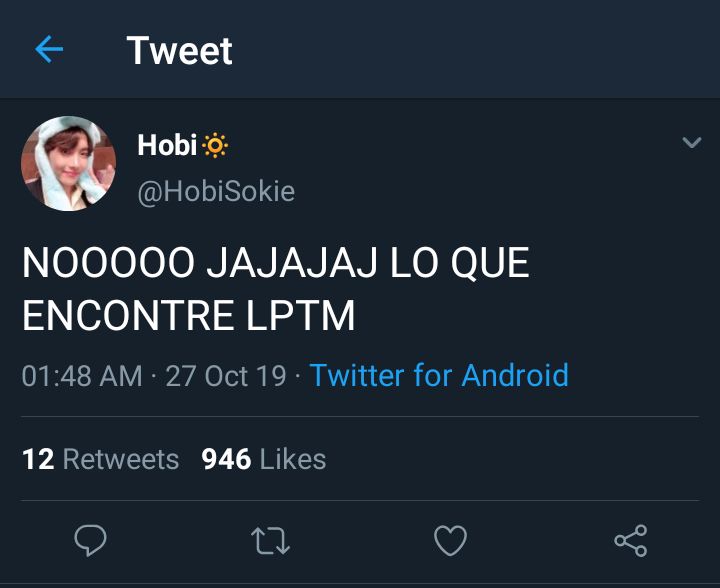Click ENCONTRE LPTM text line
This screenshot has width=720, height=588.
pyautogui.click(x=189, y=315)
